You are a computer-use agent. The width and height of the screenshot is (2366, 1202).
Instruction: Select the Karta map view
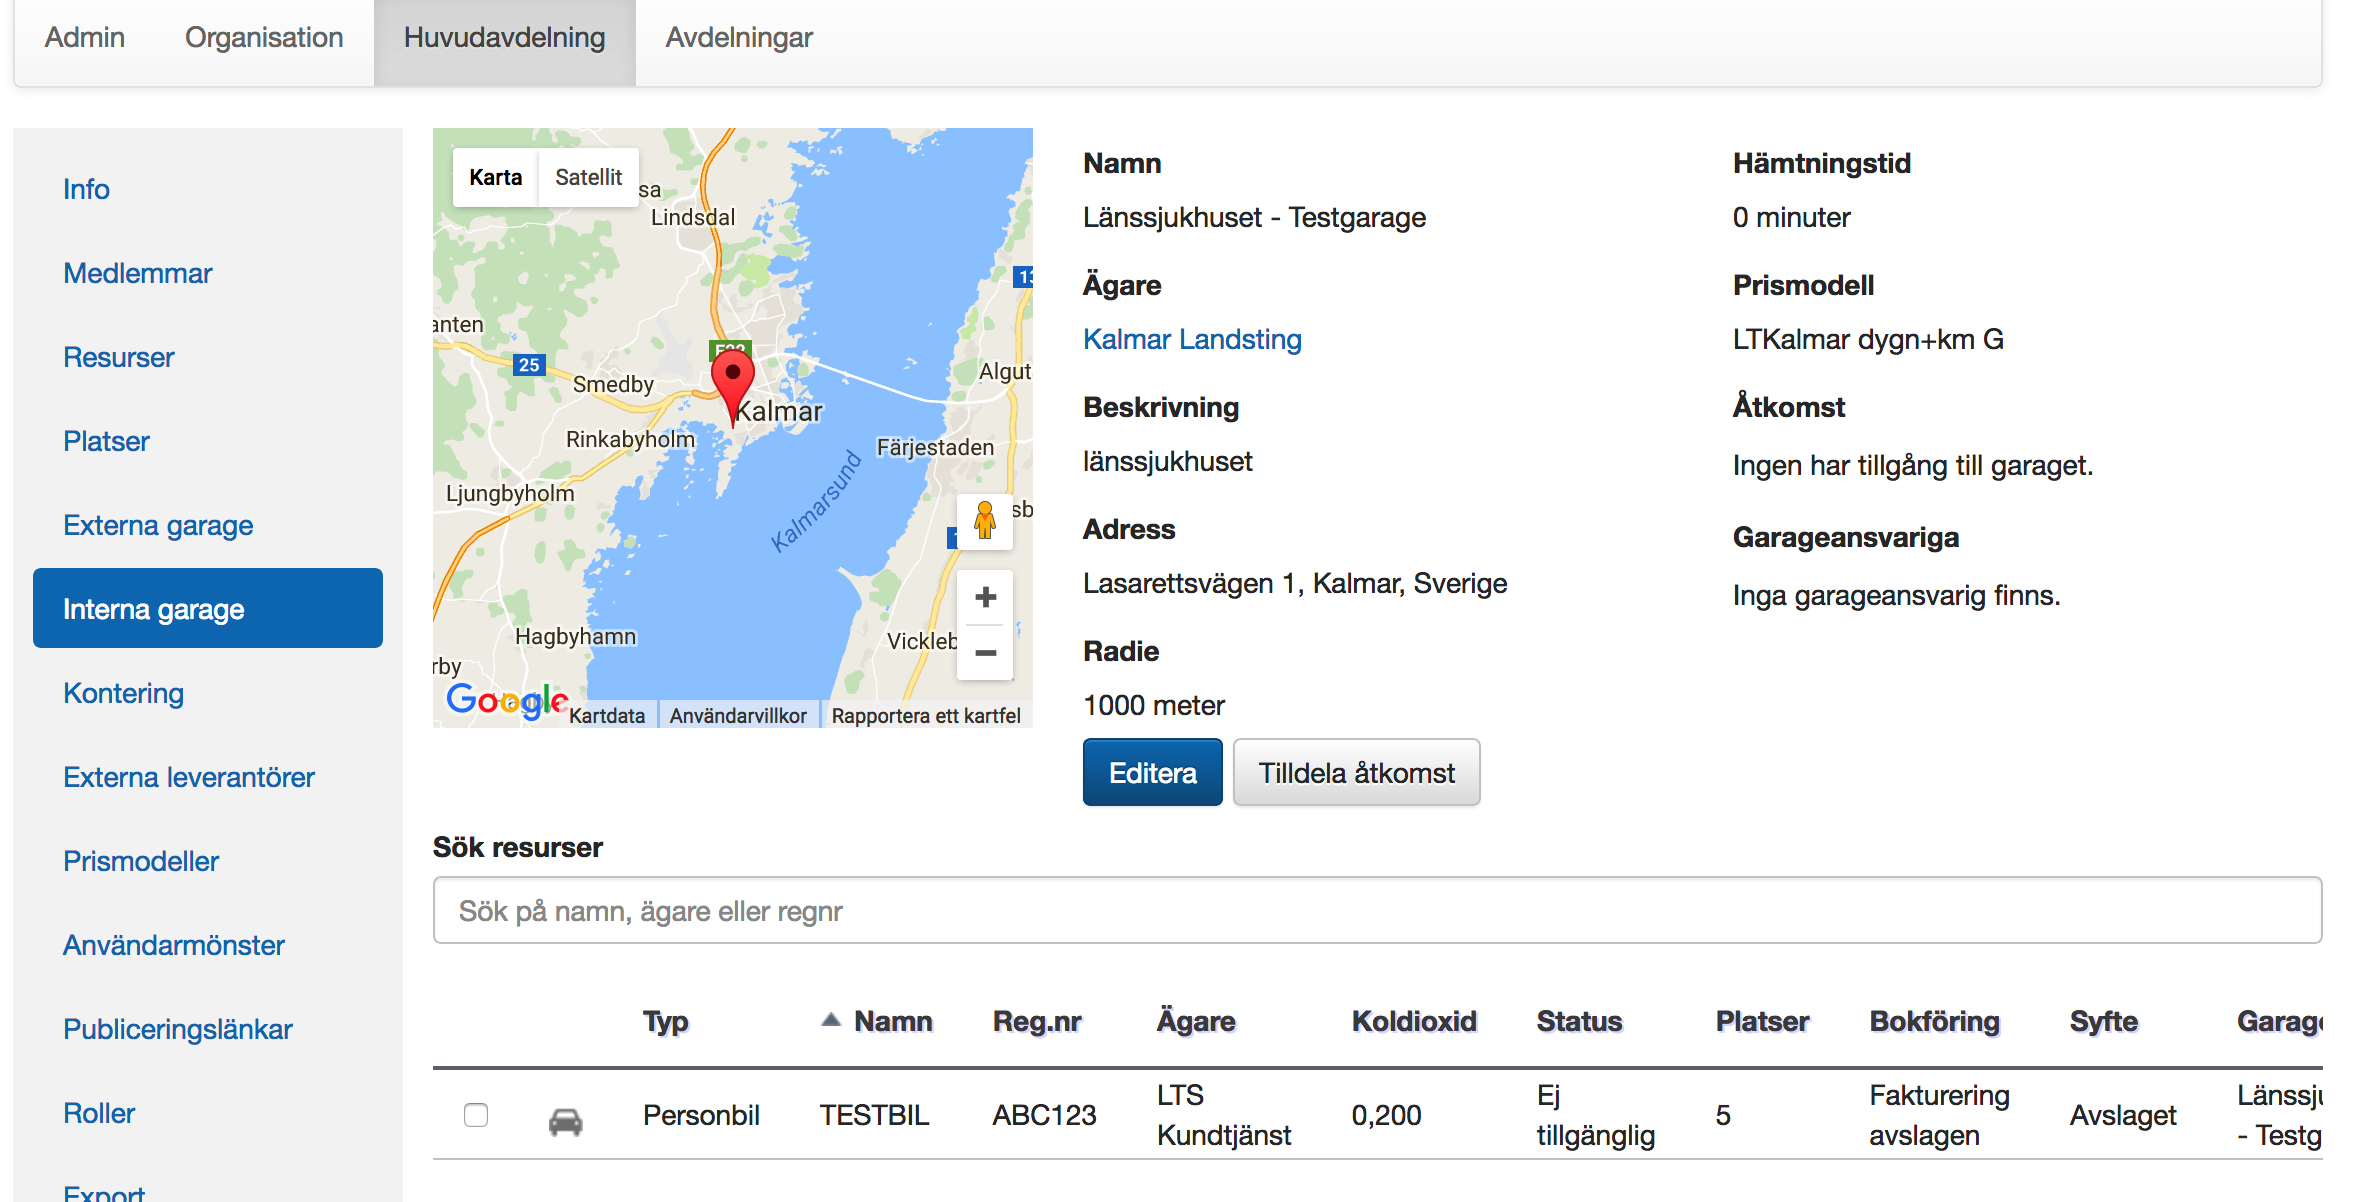(x=496, y=178)
